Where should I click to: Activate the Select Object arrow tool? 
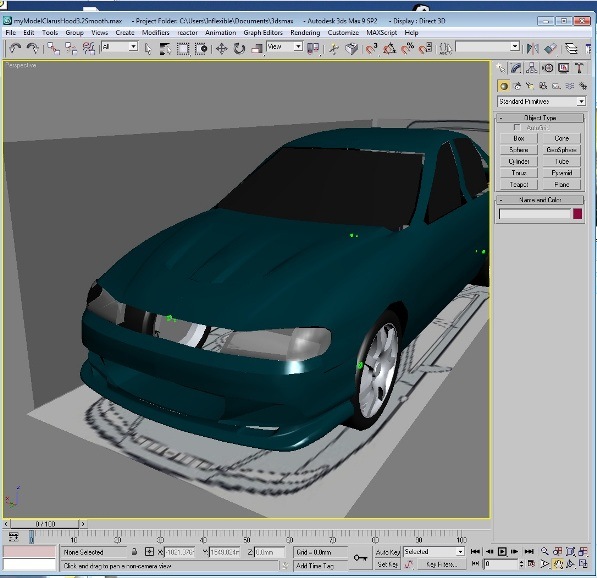(x=148, y=49)
